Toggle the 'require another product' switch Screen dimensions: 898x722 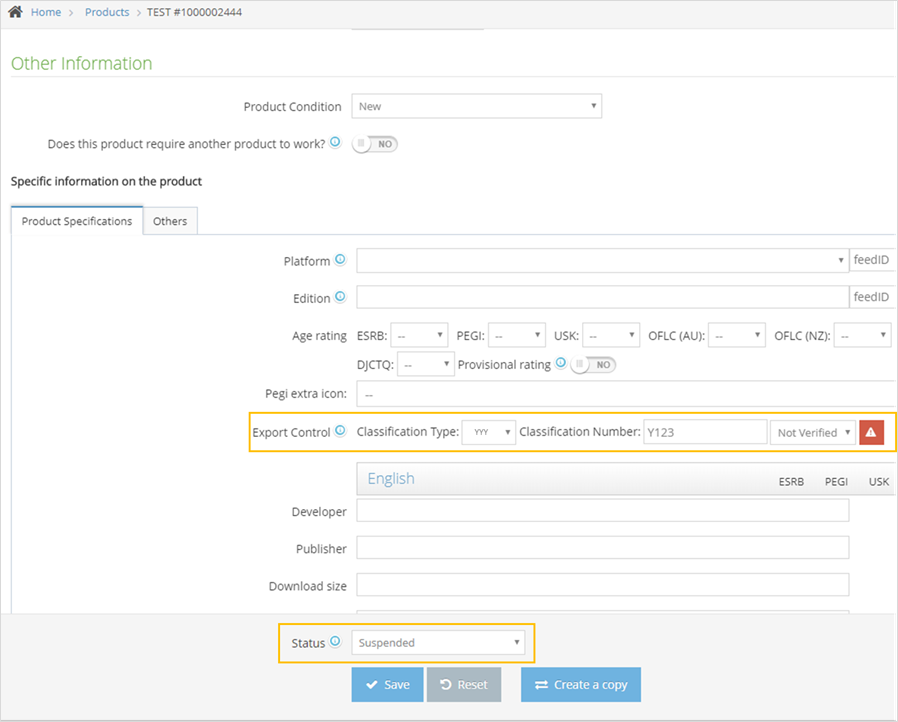pyautogui.click(x=375, y=144)
